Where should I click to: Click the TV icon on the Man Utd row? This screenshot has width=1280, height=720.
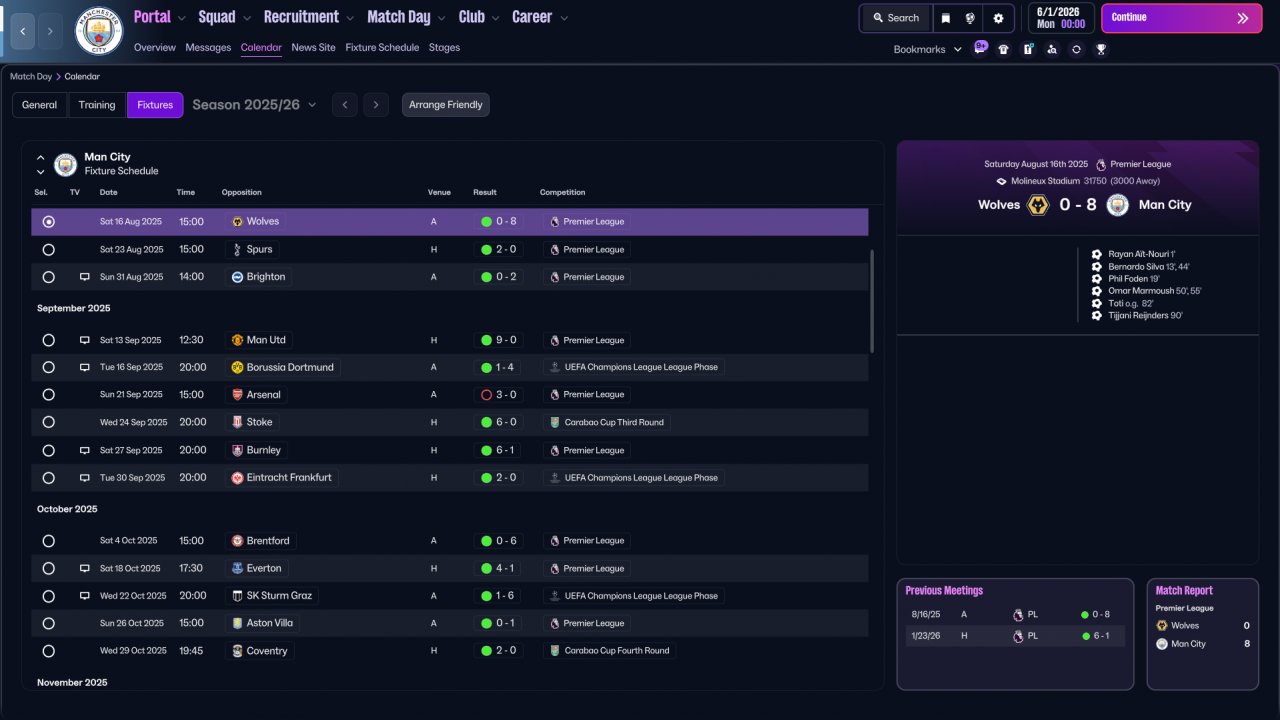point(85,340)
